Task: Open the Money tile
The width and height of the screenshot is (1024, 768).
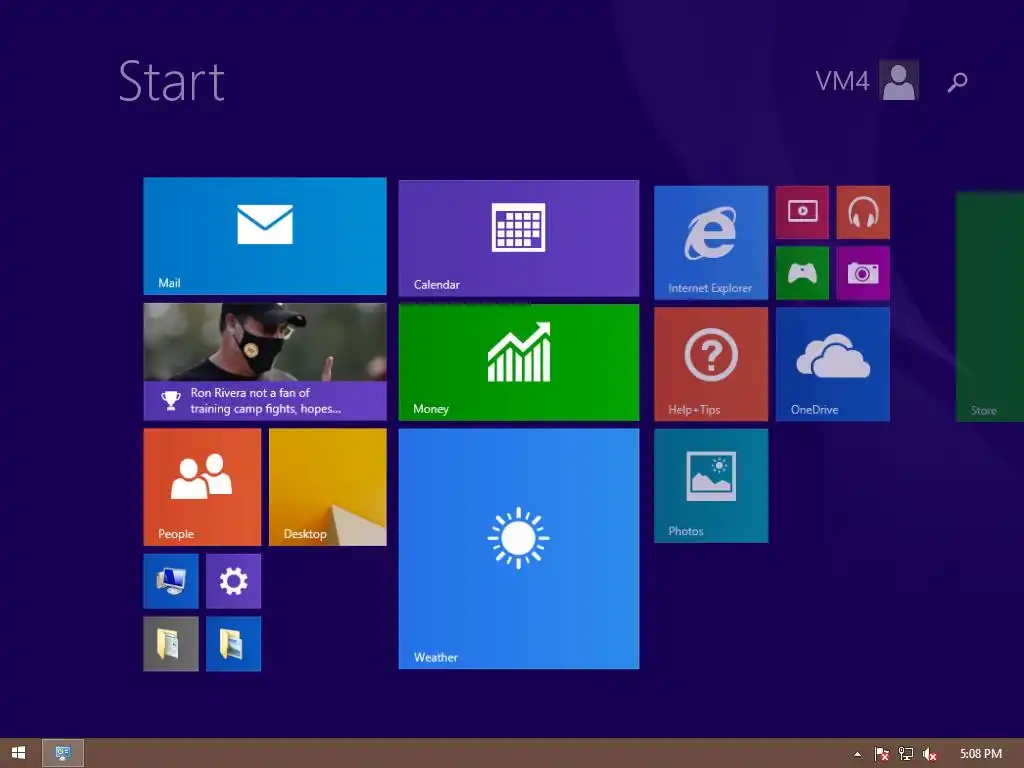Action: [x=519, y=362]
